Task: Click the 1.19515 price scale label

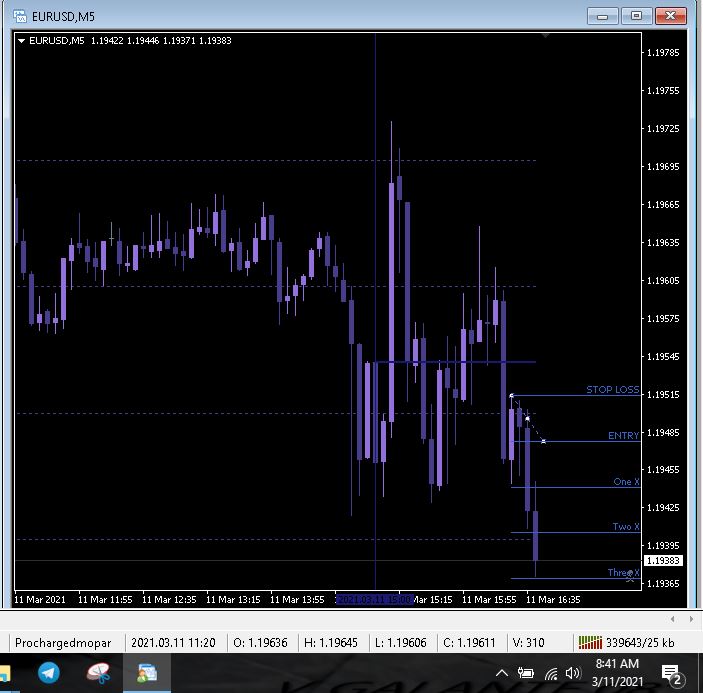Action: [663, 394]
